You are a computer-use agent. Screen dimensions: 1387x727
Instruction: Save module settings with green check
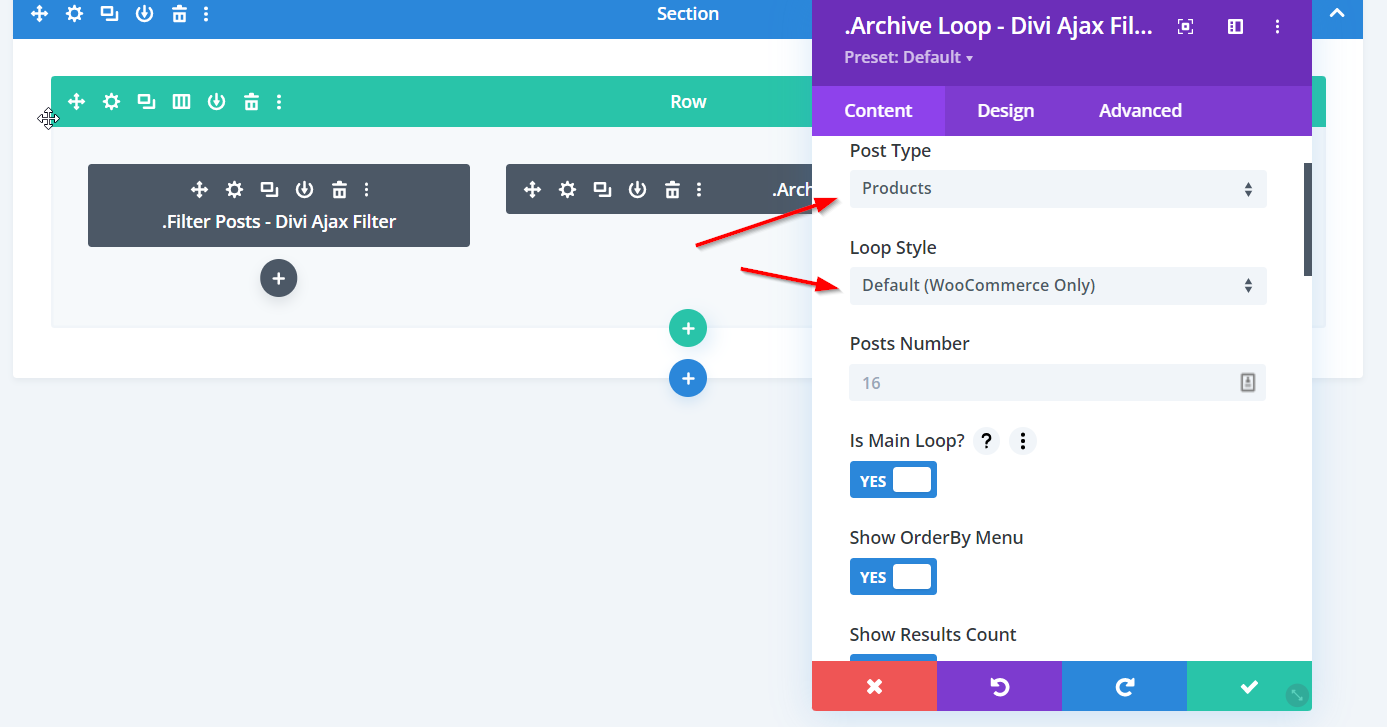(1249, 686)
